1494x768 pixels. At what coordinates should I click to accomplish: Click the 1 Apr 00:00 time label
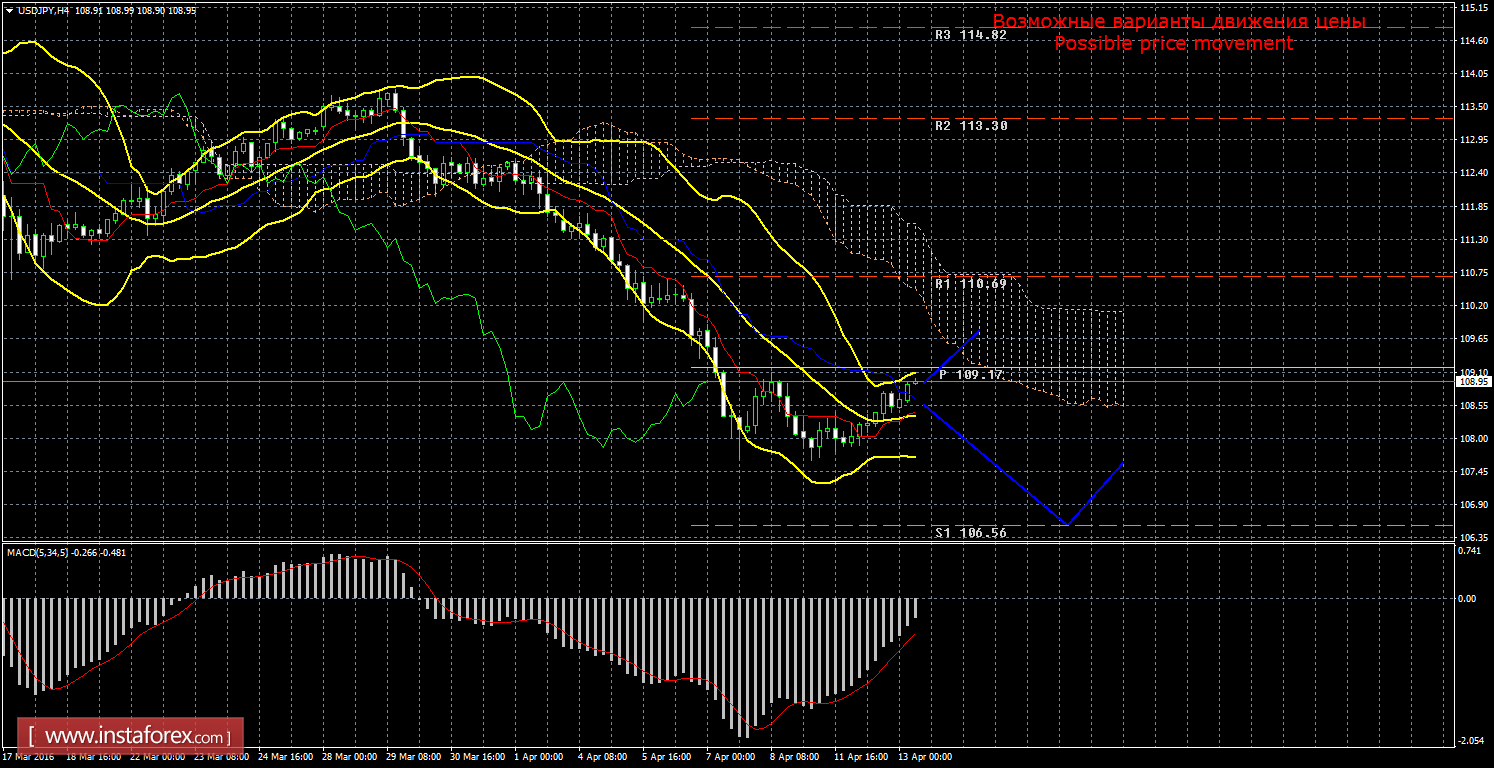539,757
